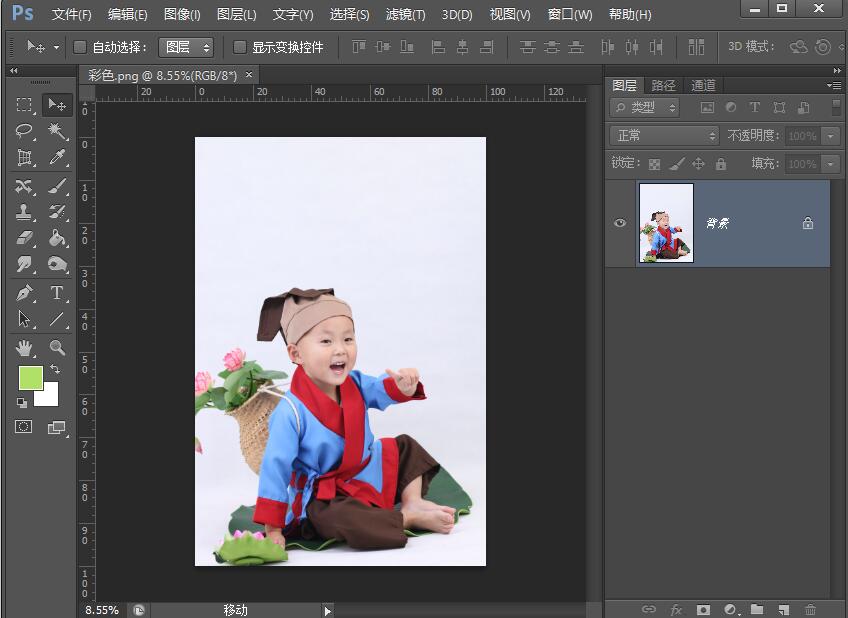Open the 滤镜(T) menu
This screenshot has width=848, height=618.
[x=405, y=15]
